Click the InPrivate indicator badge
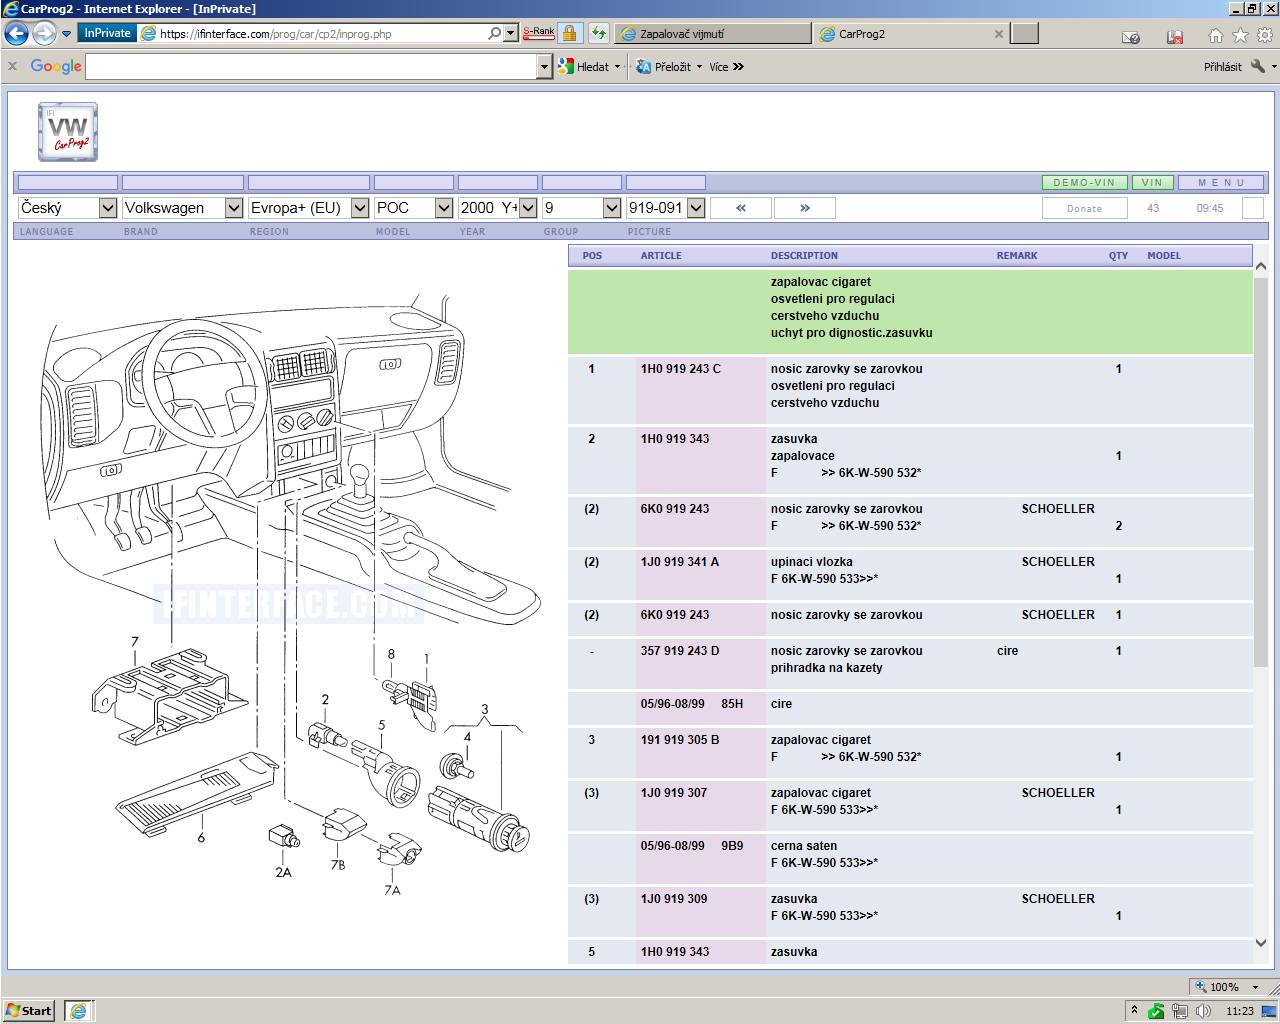 pos(107,33)
